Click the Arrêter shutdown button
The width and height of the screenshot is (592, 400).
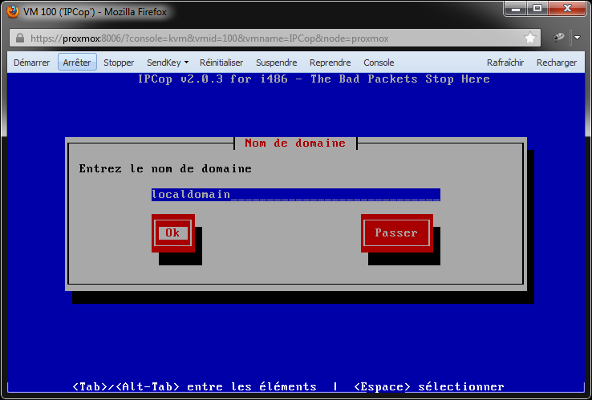(x=77, y=62)
